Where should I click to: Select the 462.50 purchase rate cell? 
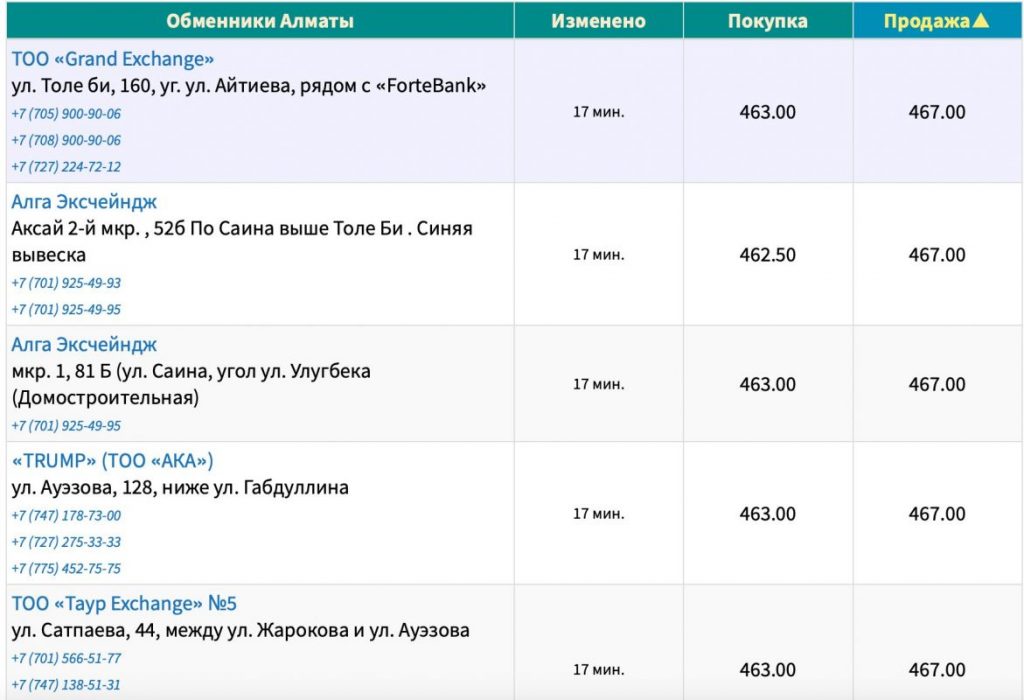(x=767, y=255)
